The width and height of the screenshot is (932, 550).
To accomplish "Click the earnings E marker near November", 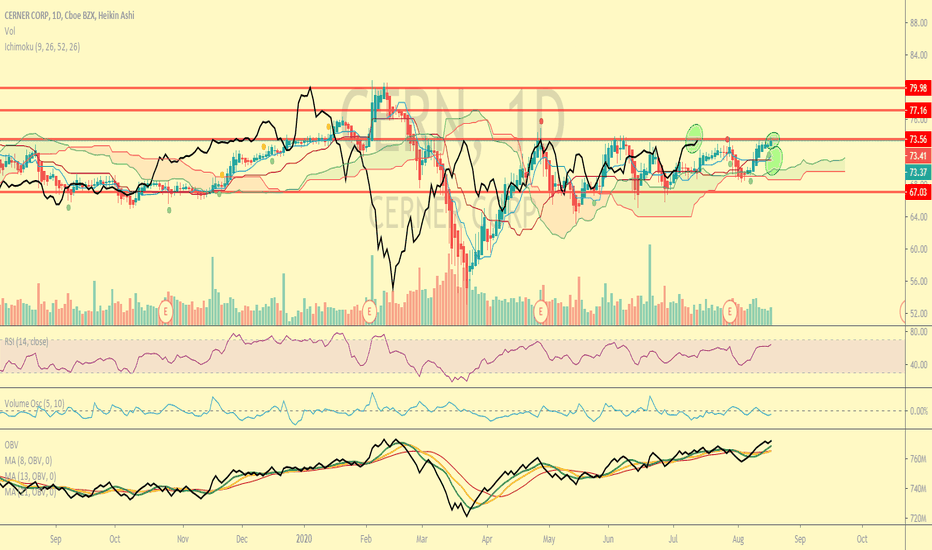I will point(166,311).
